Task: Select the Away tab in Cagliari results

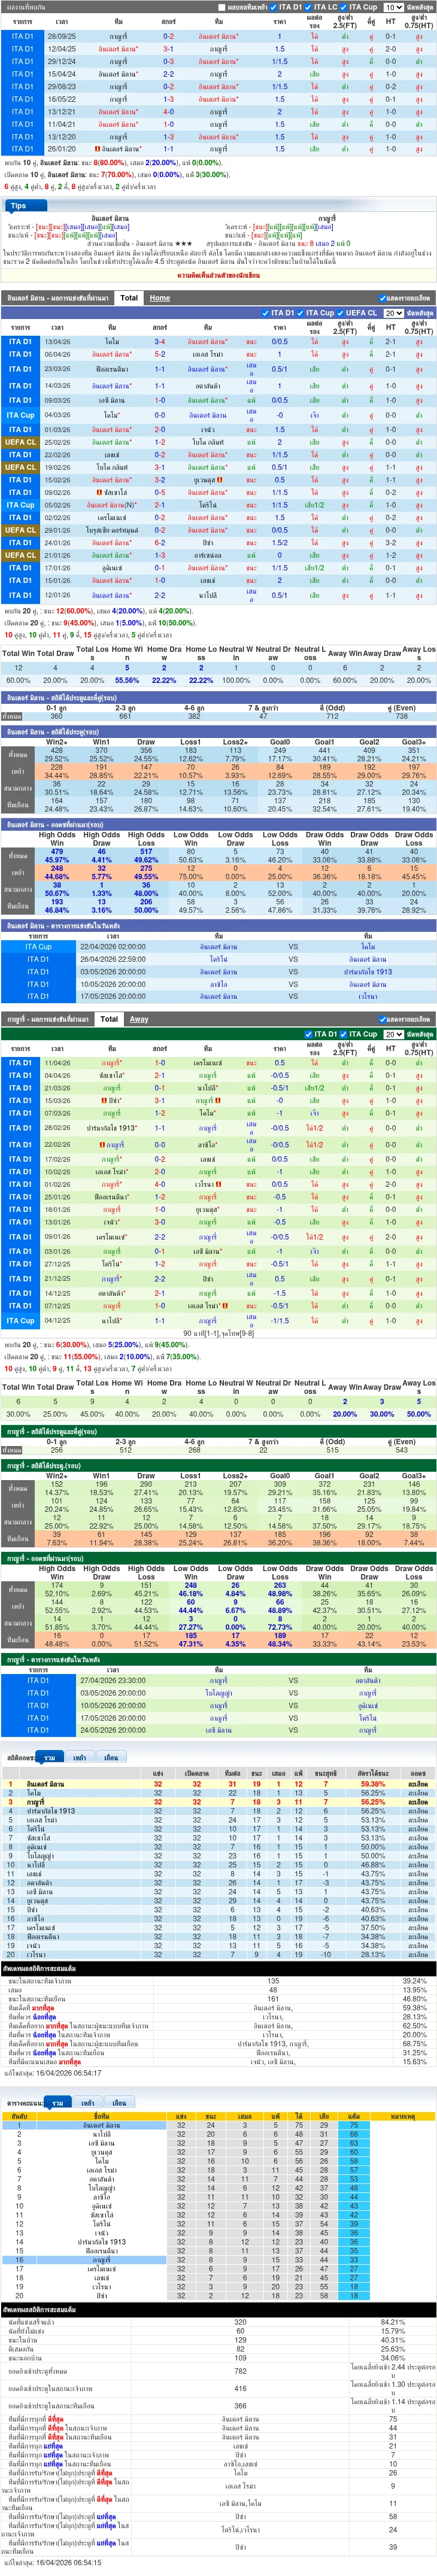Action: tap(139, 1019)
